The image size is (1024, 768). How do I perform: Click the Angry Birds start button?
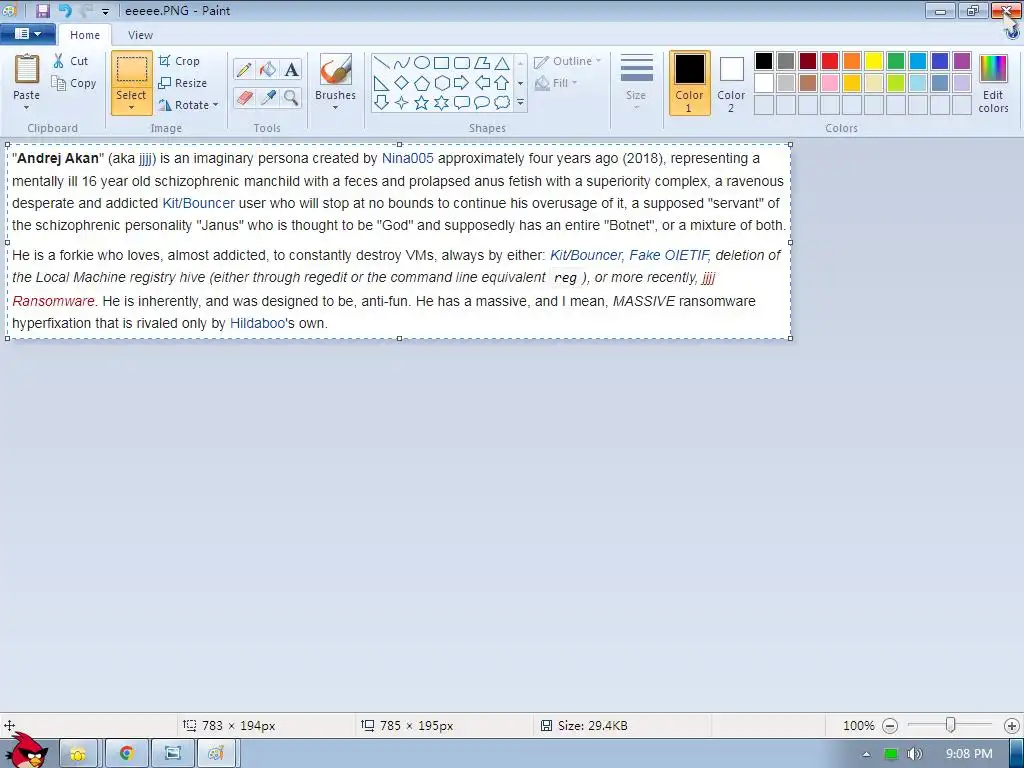[x=26, y=751]
